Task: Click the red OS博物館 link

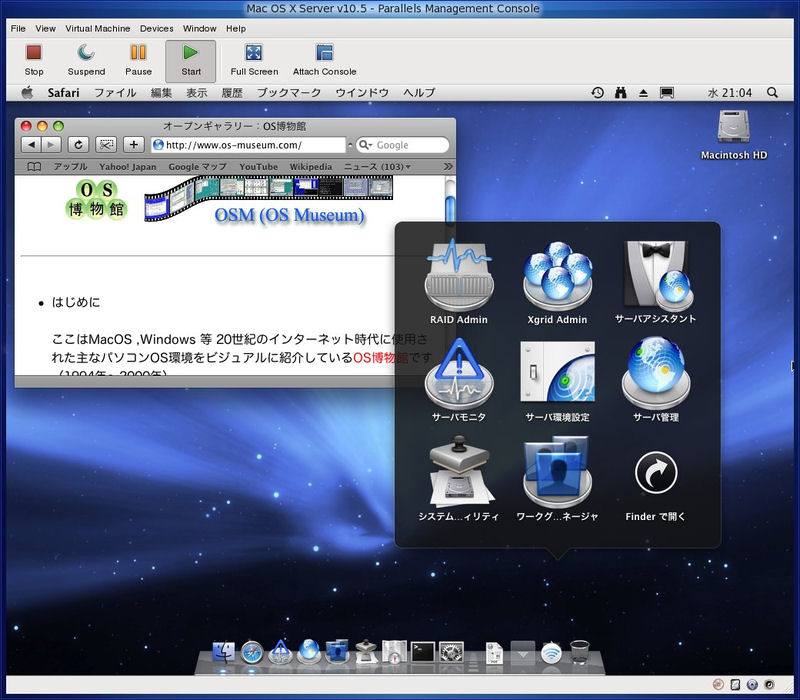Action: click(380, 357)
